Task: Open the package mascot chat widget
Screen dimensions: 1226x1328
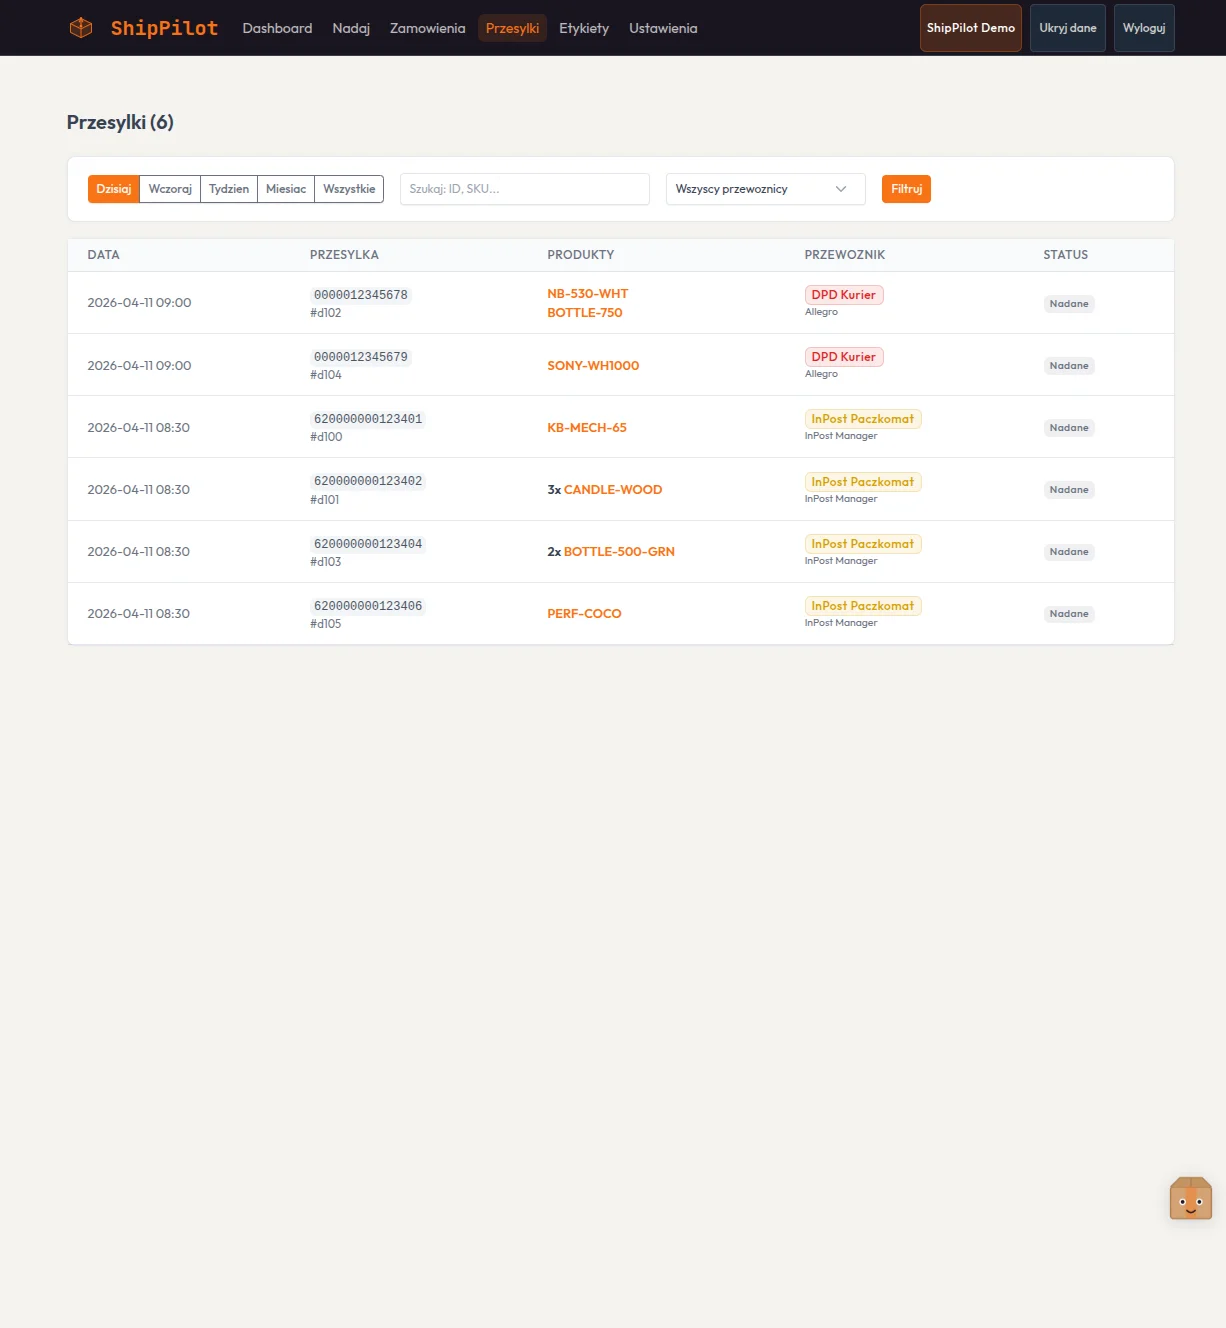Action: click(1190, 1198)
